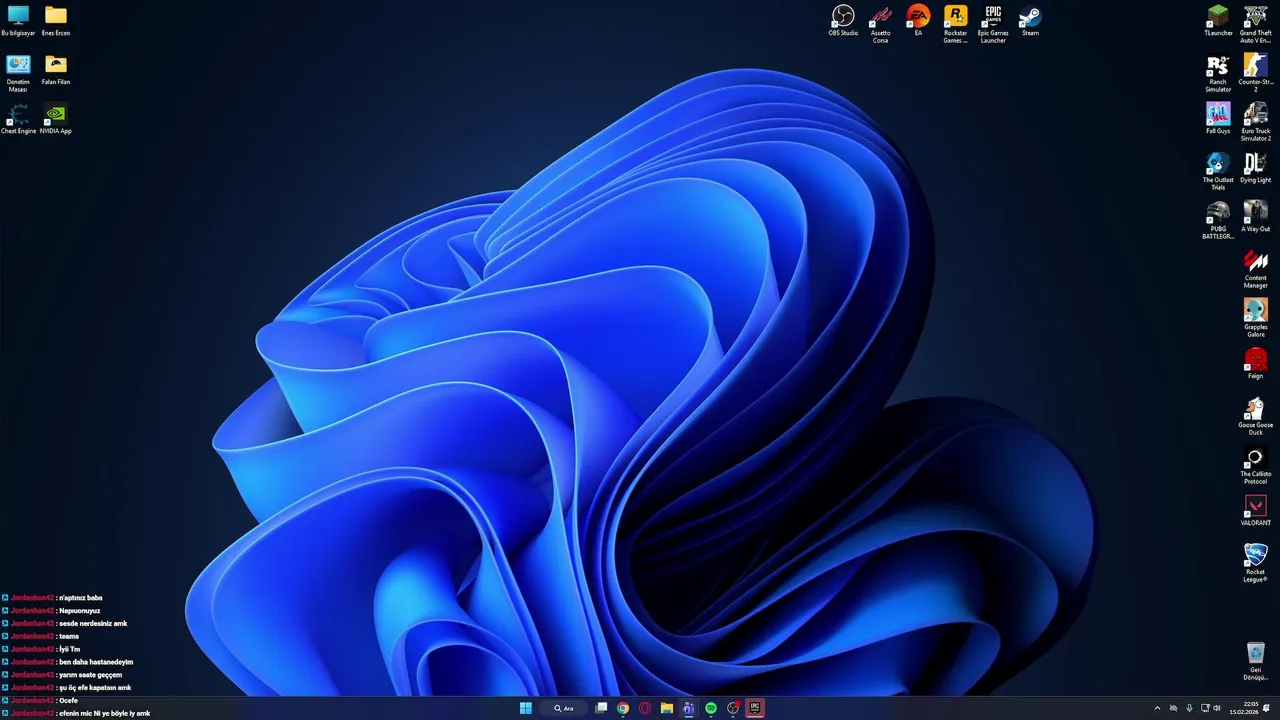
Task: Open the Windows Start menu
Action: 526,708
